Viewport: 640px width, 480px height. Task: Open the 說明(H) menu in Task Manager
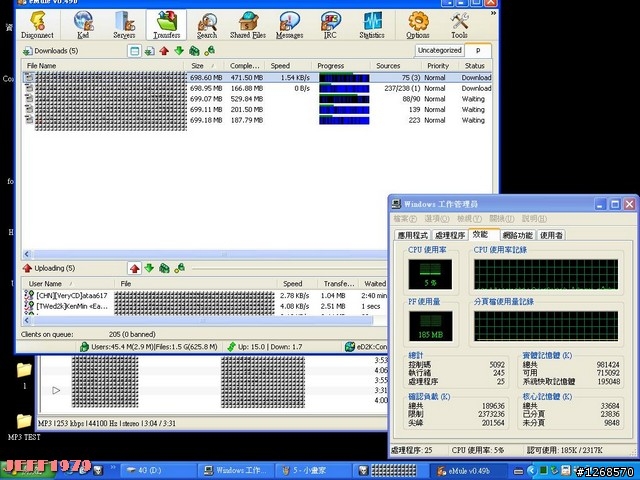tap(534, 219)
